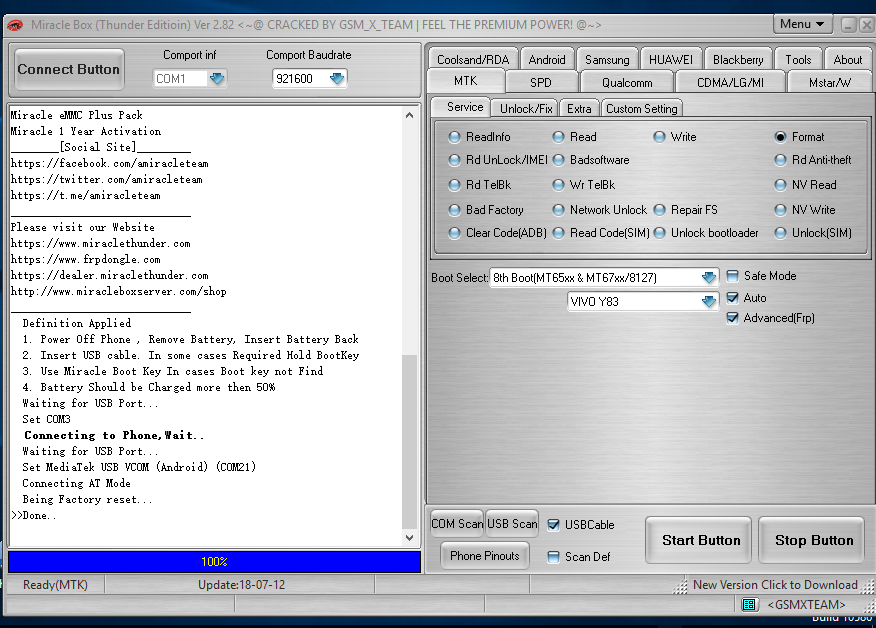Switch to the Qualcomm tab
This screenshot has width=876, height=628.
click(627, 83)
